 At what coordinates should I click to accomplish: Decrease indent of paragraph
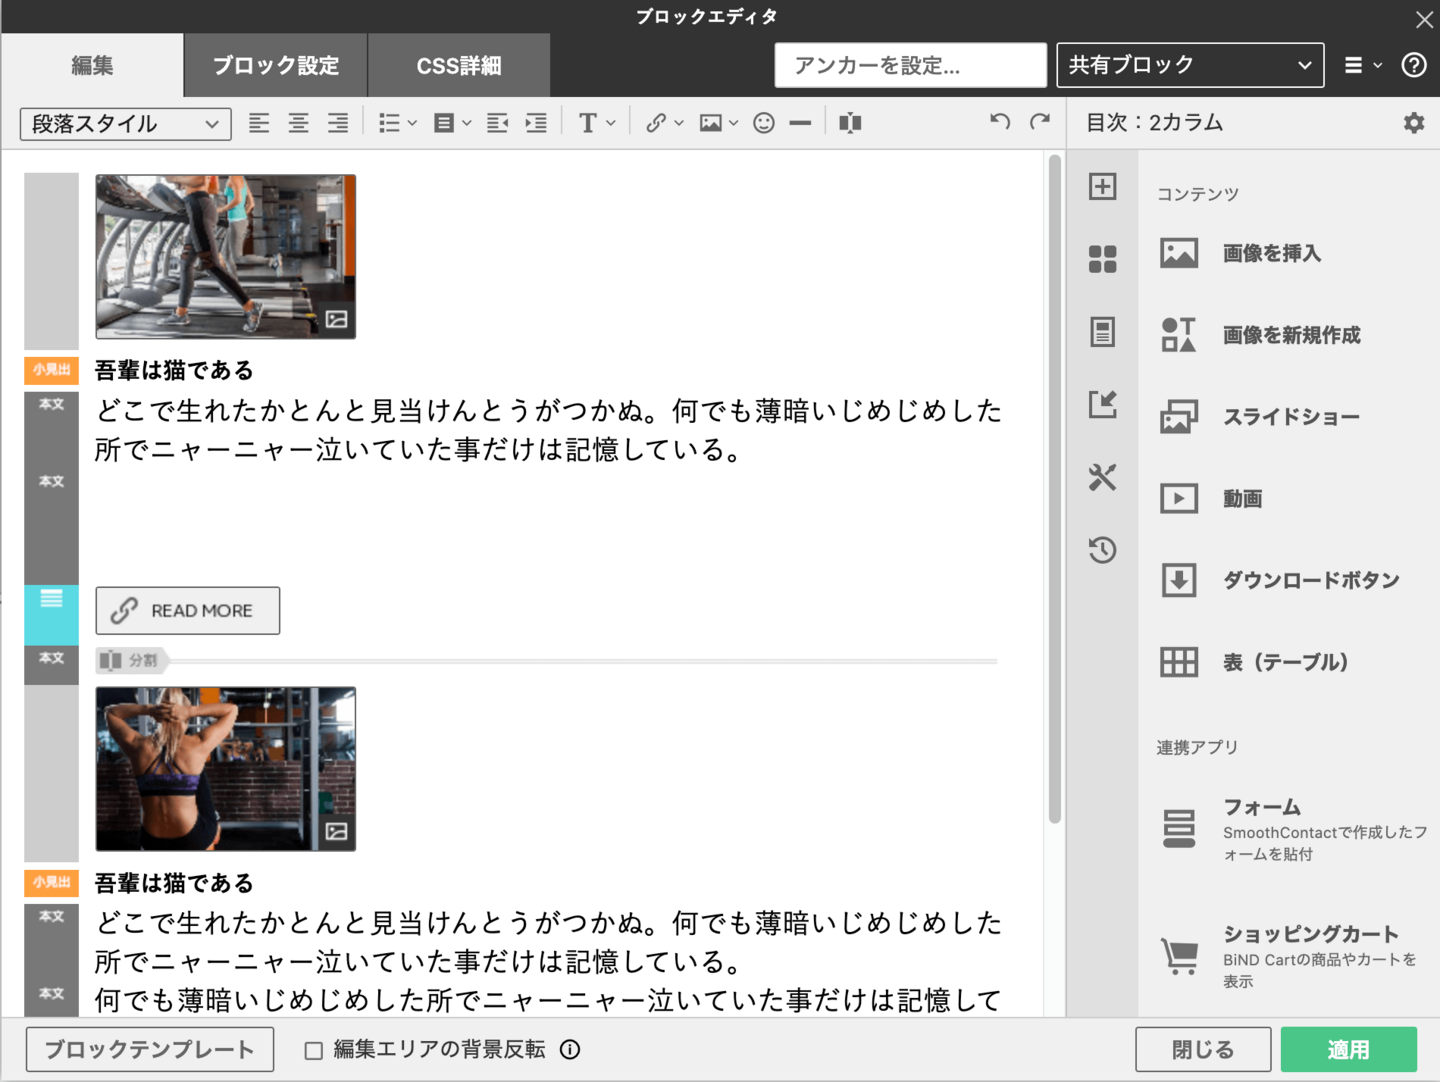click(497, 123)
